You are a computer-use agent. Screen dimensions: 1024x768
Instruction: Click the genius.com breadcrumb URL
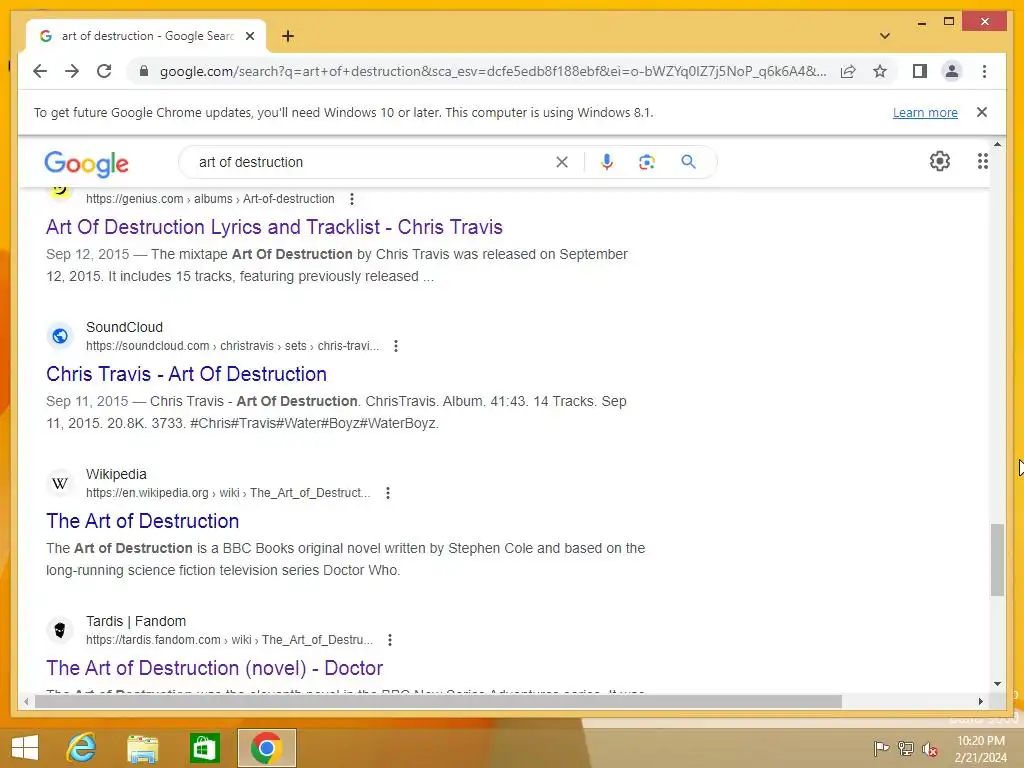coord(210,199)
